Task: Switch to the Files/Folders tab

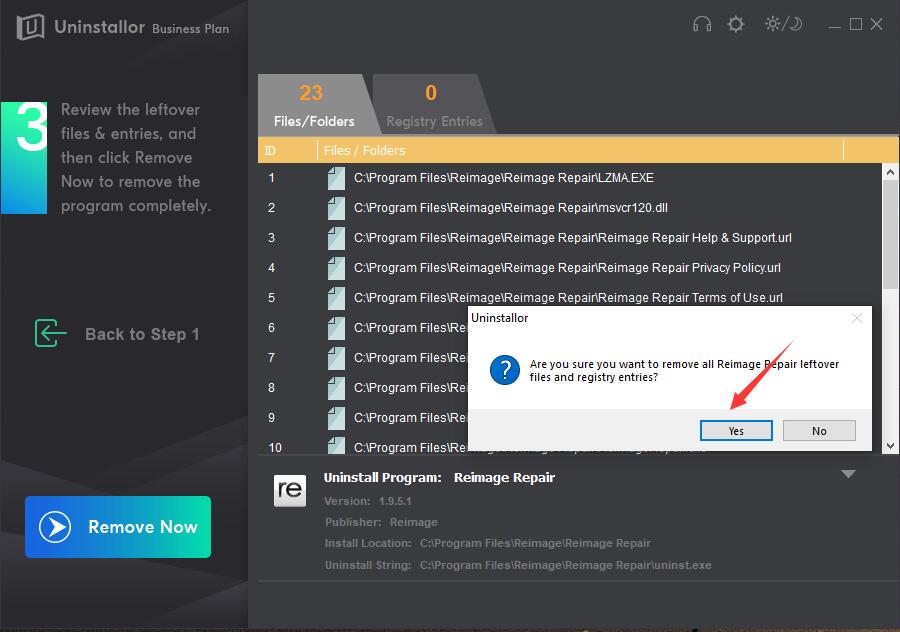Action: (x=314, y=104)
